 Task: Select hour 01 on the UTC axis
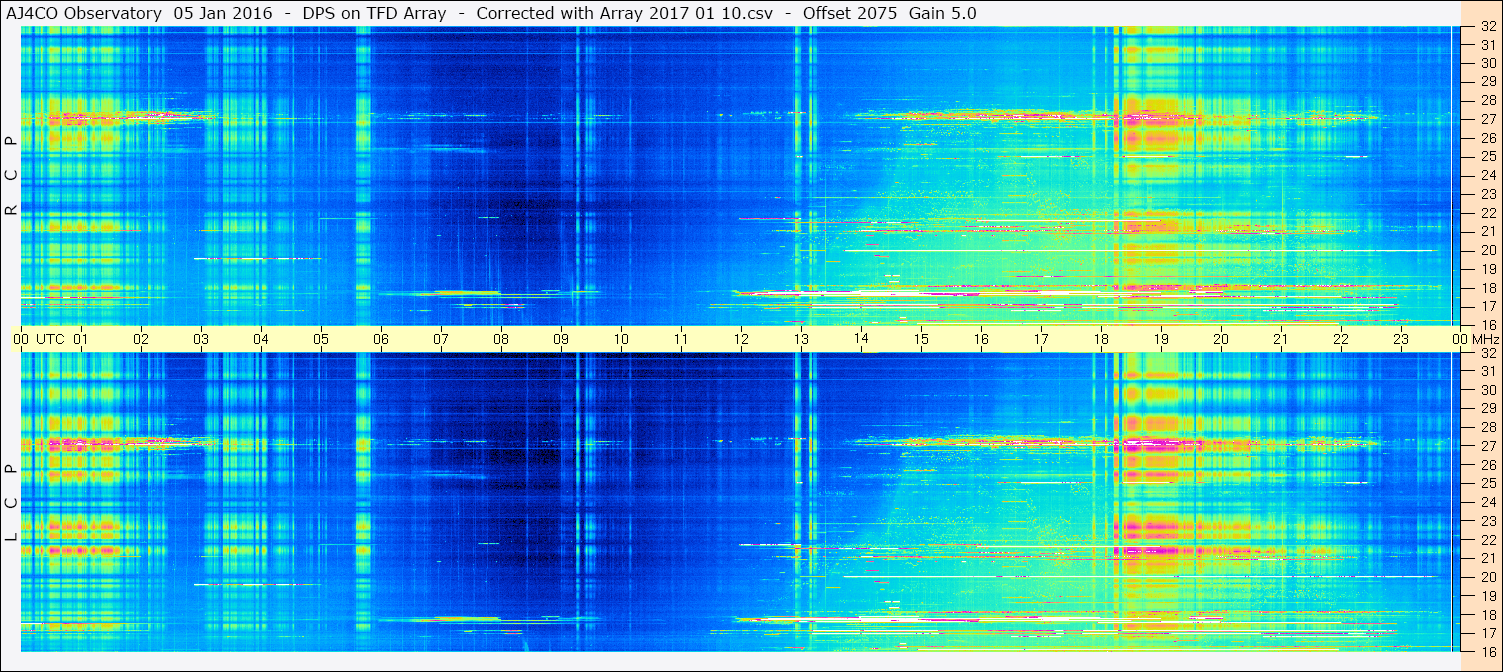coord(81,339)
